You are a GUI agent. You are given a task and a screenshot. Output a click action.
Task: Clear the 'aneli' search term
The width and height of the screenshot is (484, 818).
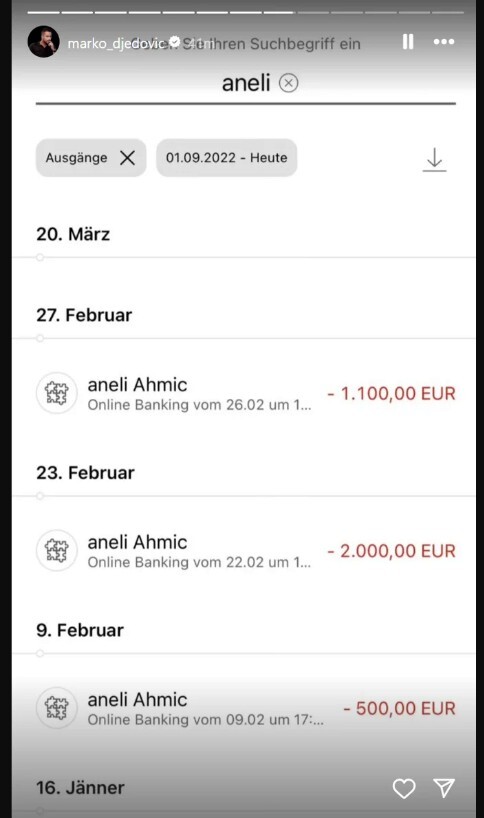(288, 83)
